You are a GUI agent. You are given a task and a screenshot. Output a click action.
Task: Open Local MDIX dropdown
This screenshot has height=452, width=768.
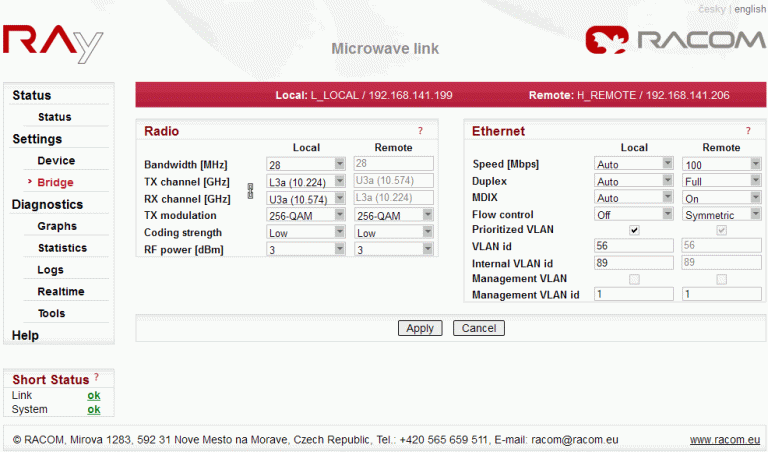634,197
